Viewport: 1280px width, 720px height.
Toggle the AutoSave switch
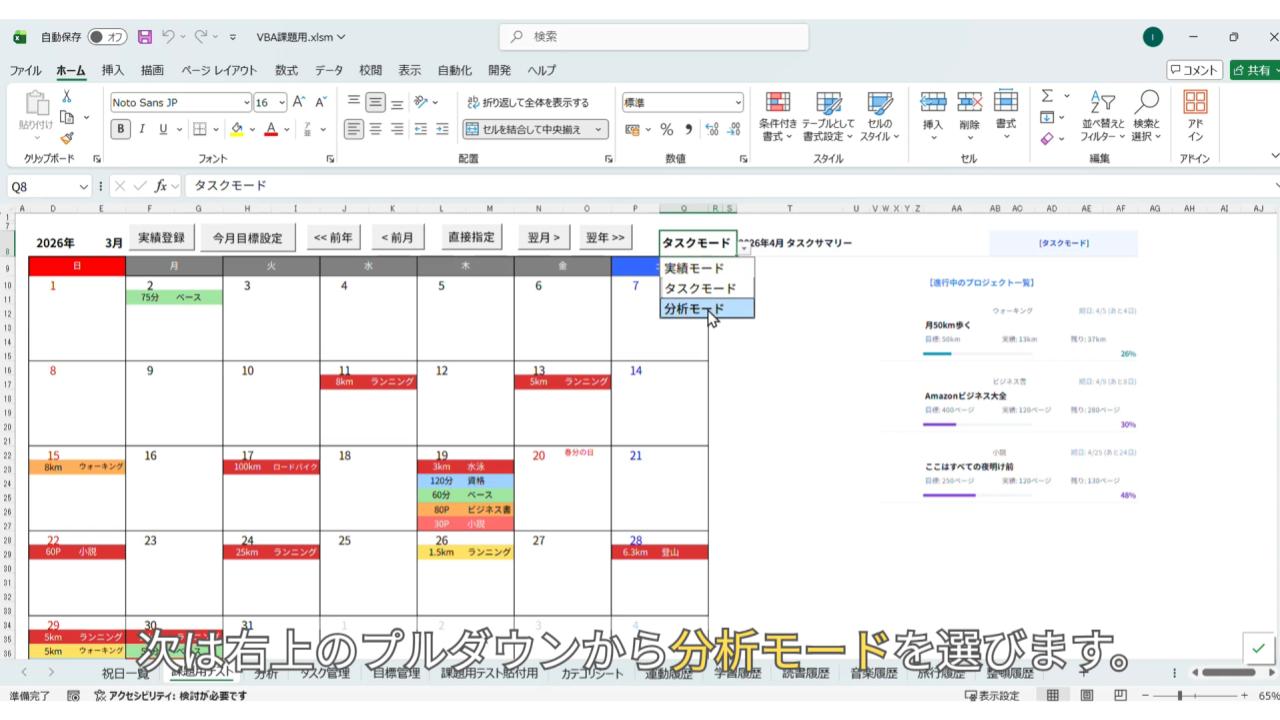point(107,37)
